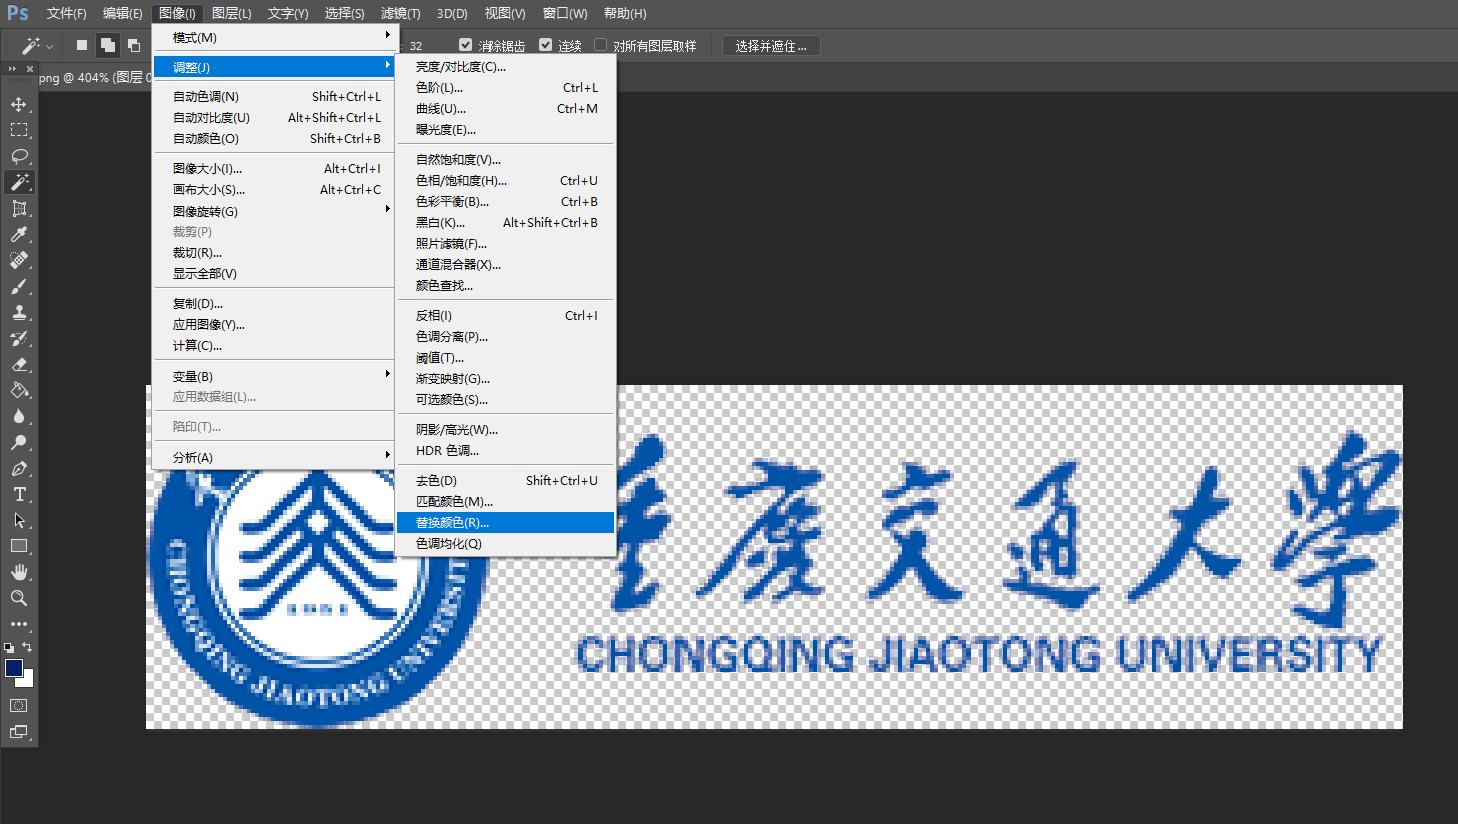Choose New selection mode in options bar
Screen dimensions: 1458x824
coord(82,45)
